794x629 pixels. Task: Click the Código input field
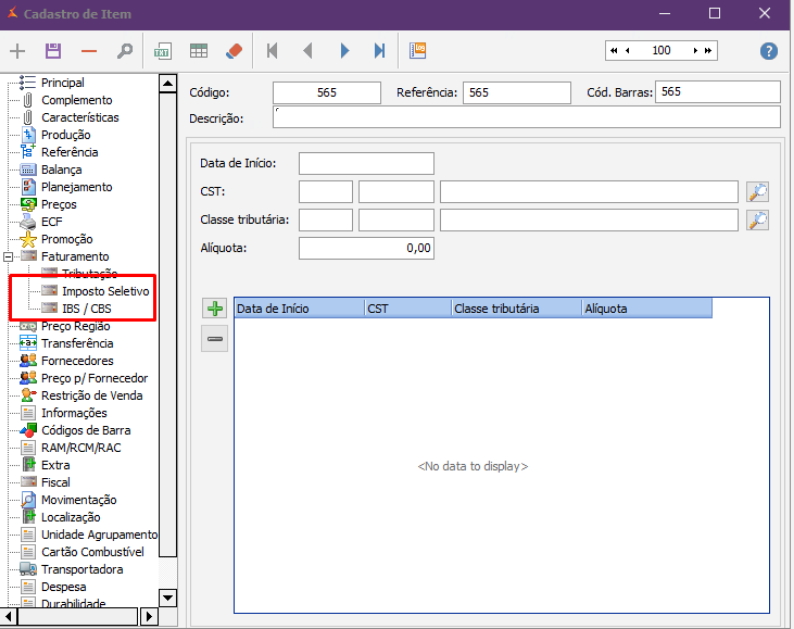[327, 93]
